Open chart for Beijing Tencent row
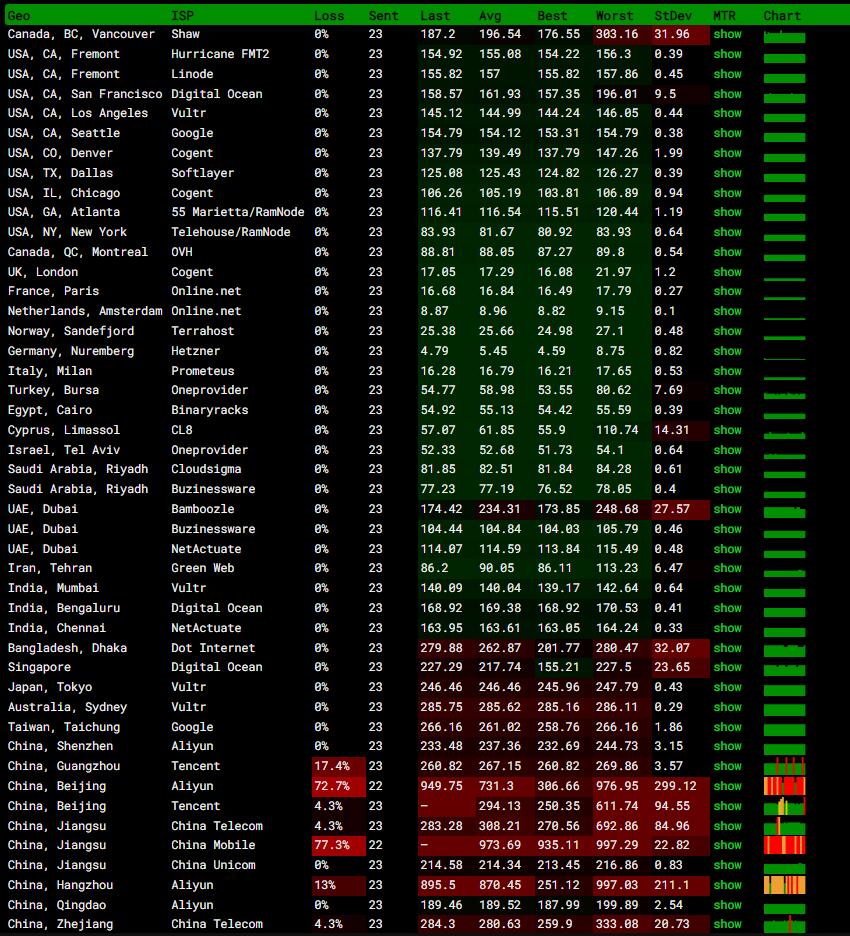 point(784,806)
